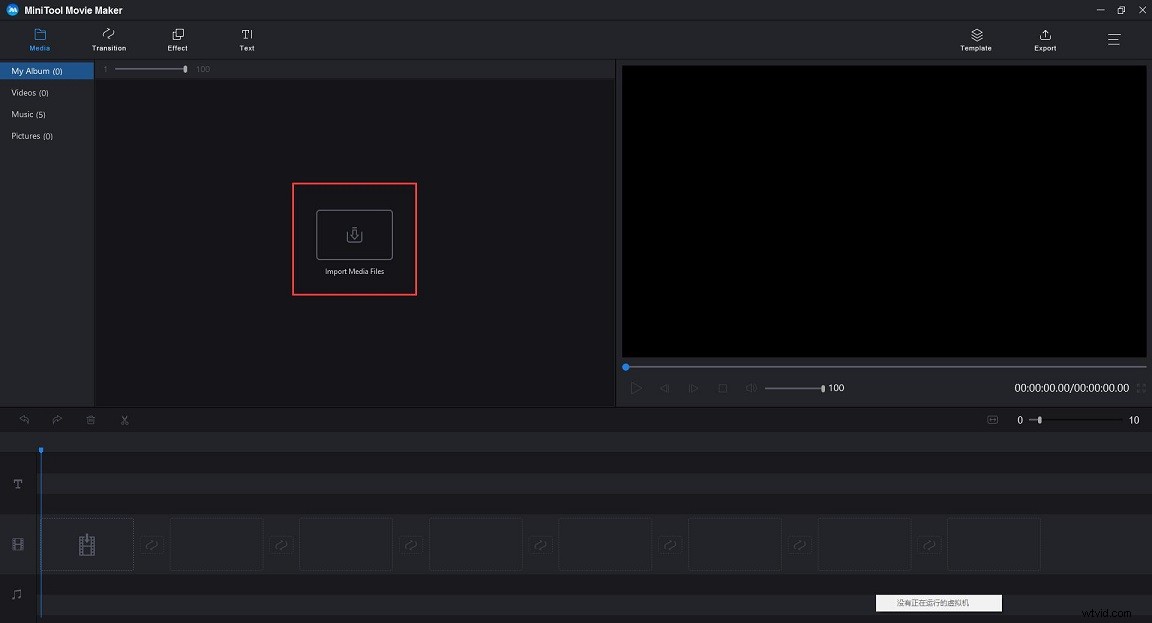Switch to the Text tab
1152x623 pixels.
click(246, 40)
